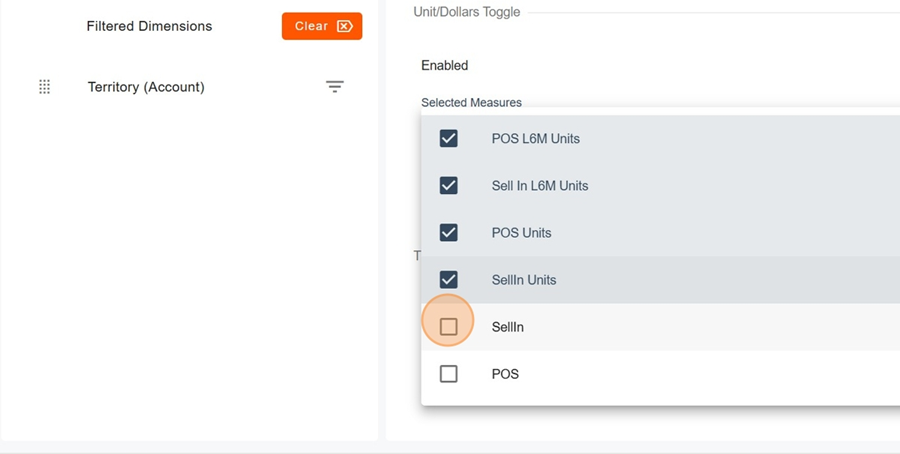
Task: Deselect the SellIn Units checkbox
Action: pos(449,280)
